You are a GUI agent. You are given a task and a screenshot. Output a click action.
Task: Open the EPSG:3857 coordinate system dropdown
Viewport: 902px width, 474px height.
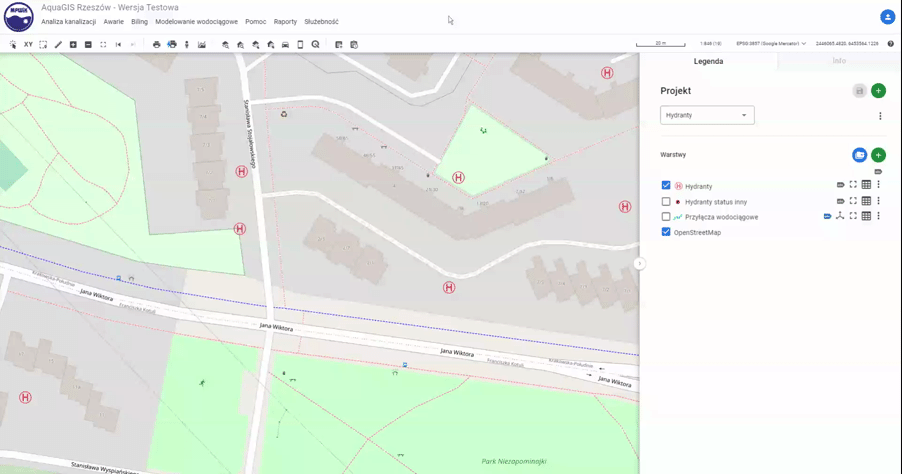click(770, 44)
